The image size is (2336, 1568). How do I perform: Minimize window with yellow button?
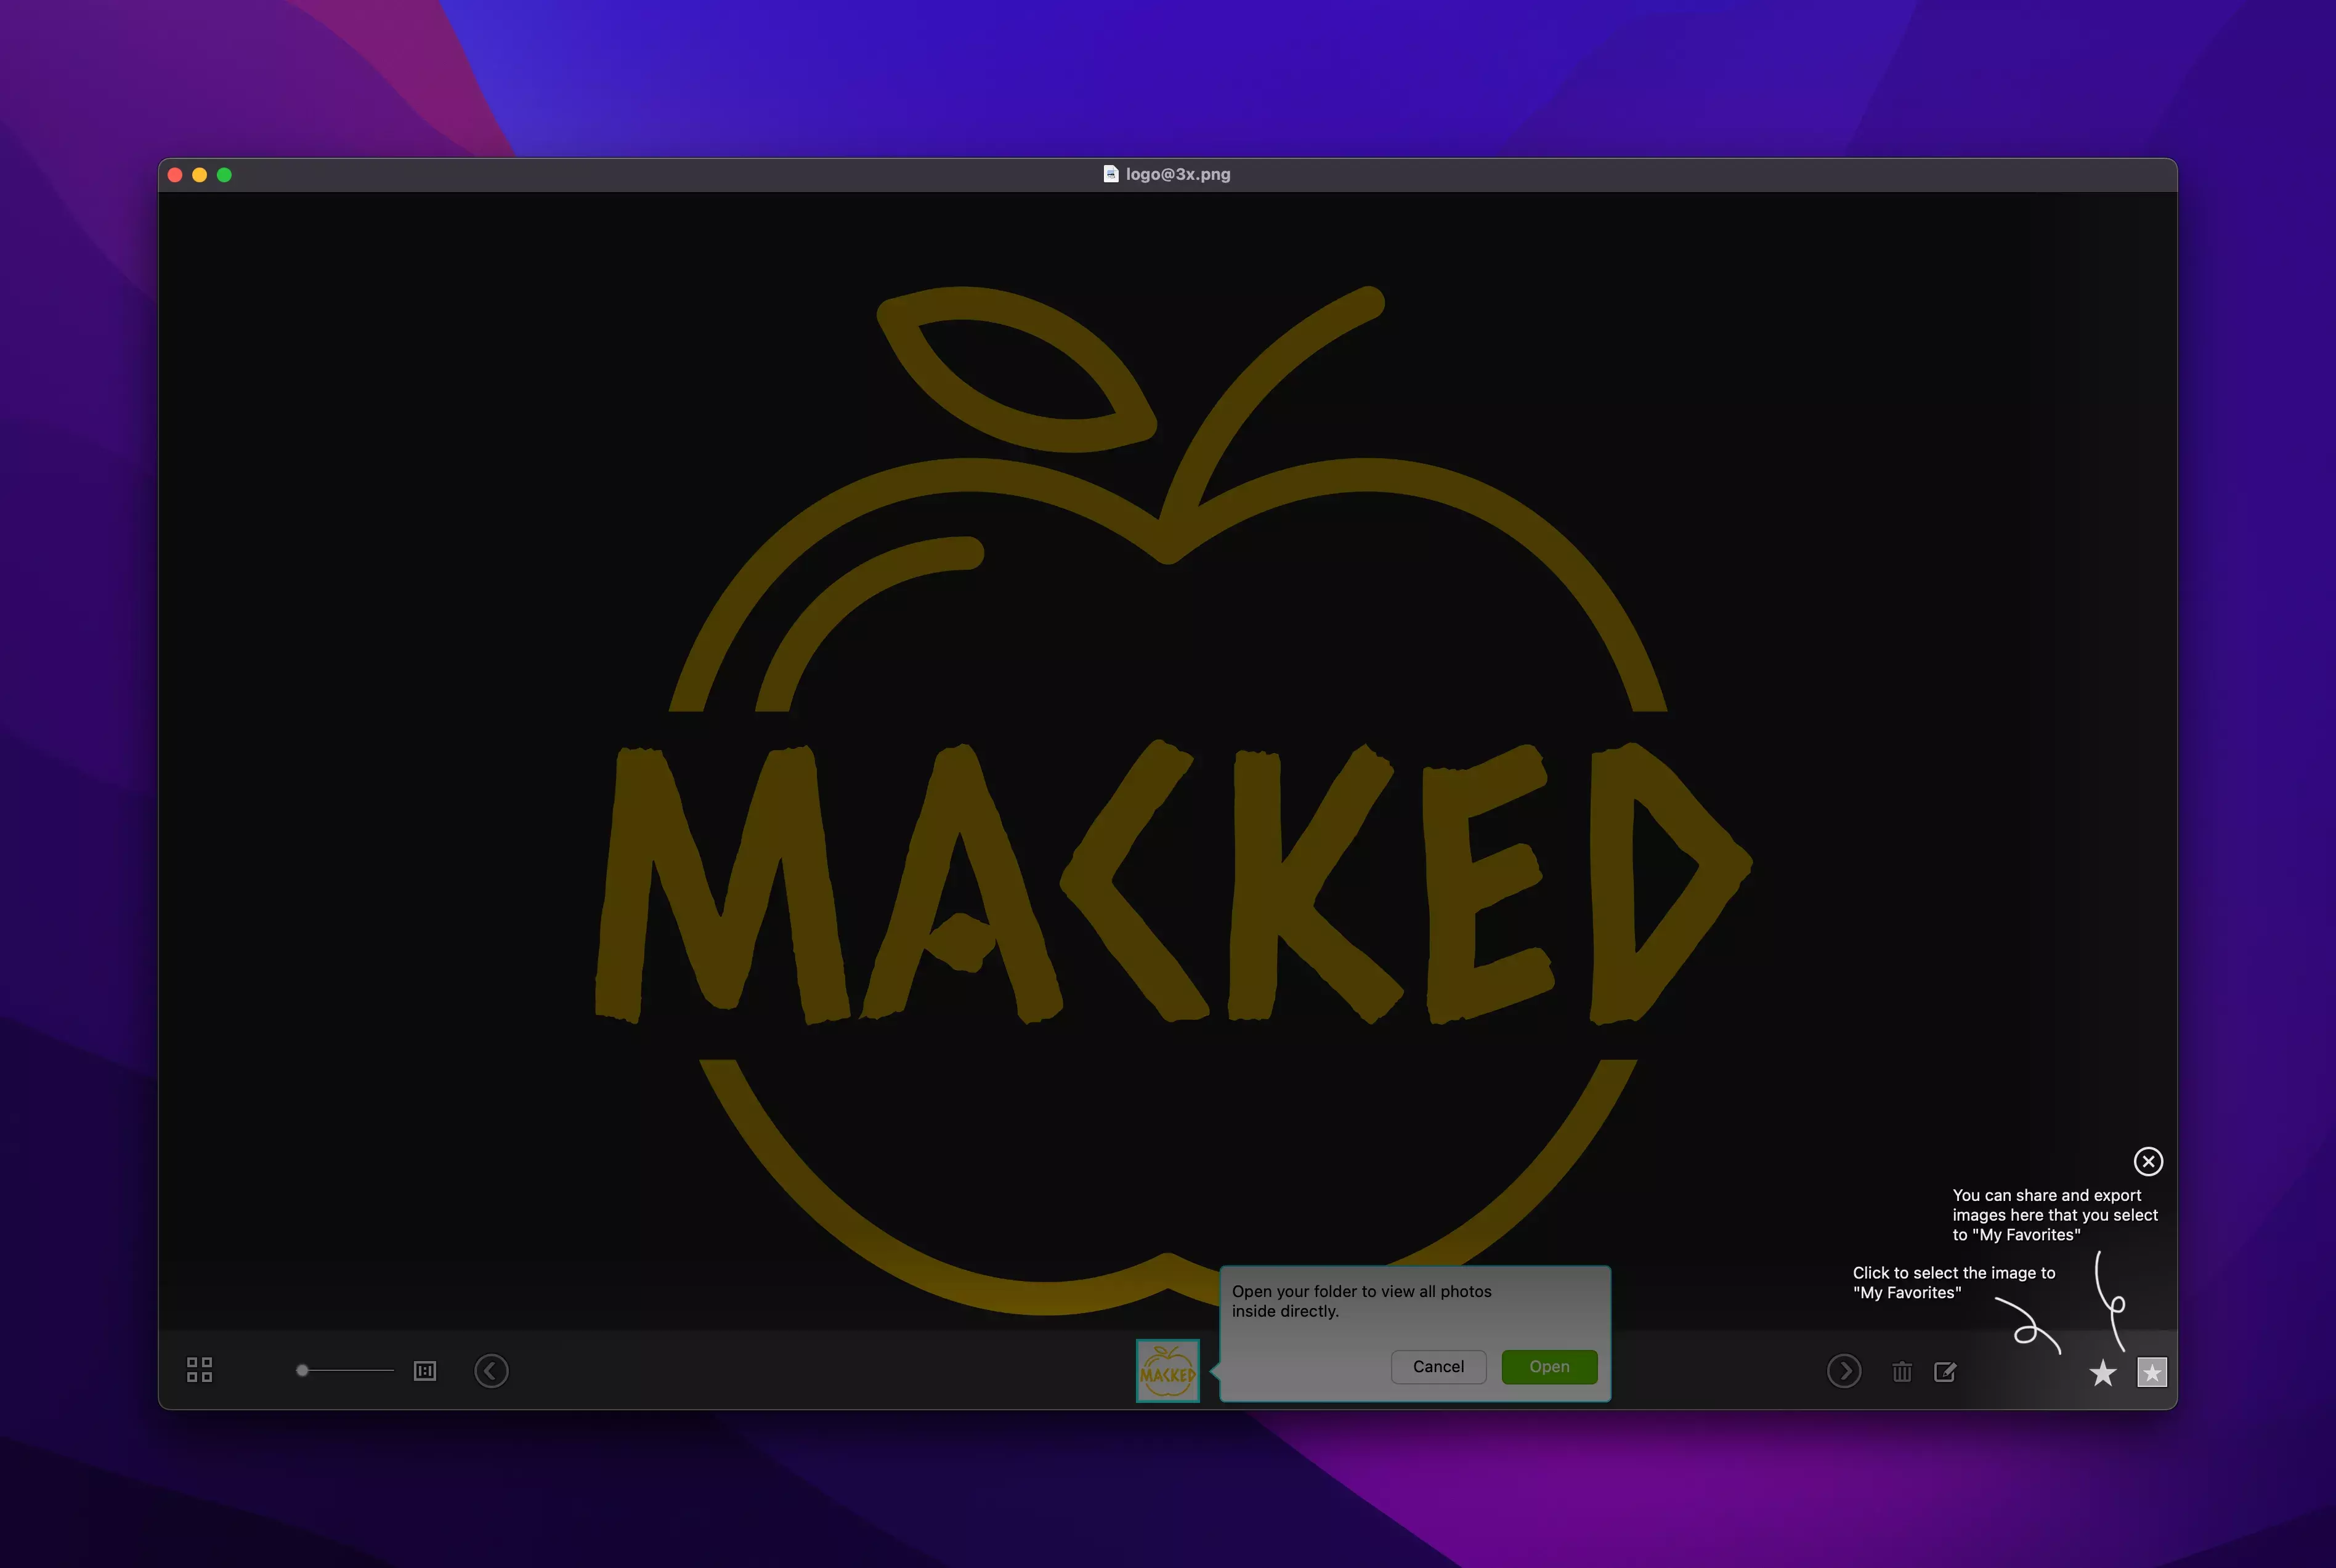(x=199, y=175)
